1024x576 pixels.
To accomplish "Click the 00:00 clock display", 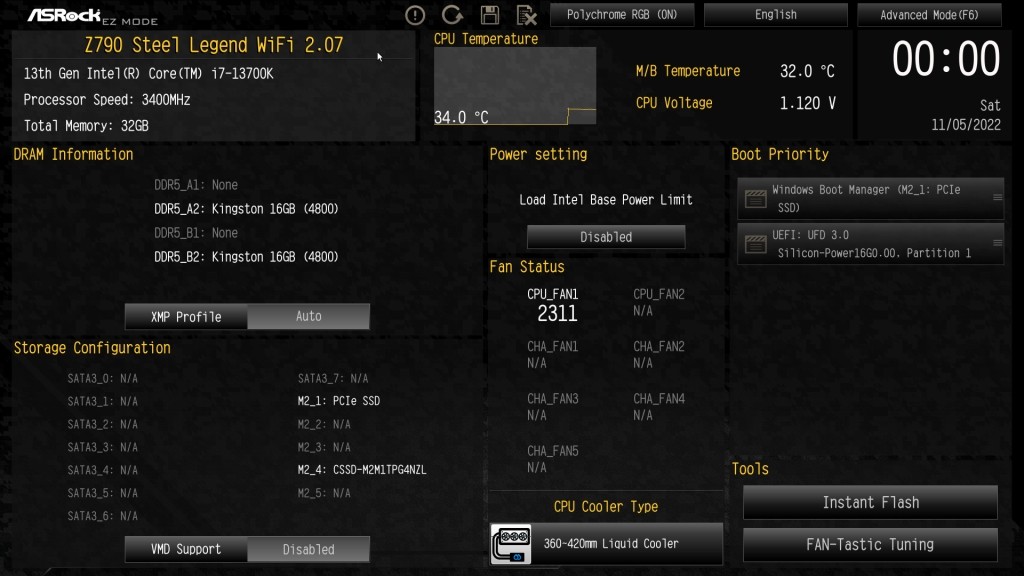I will [946, 59].
